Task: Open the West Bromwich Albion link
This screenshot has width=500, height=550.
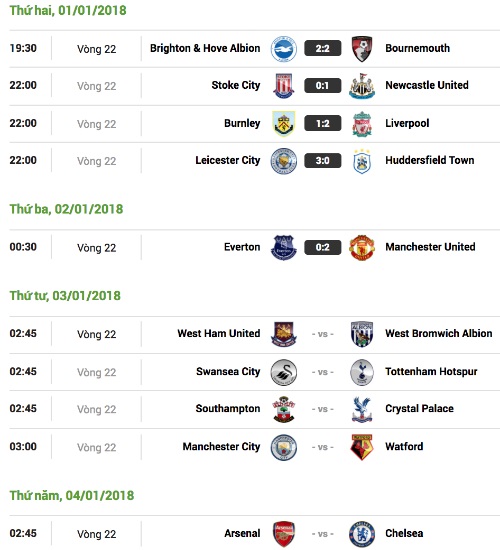Action: [x=439, y=333]
